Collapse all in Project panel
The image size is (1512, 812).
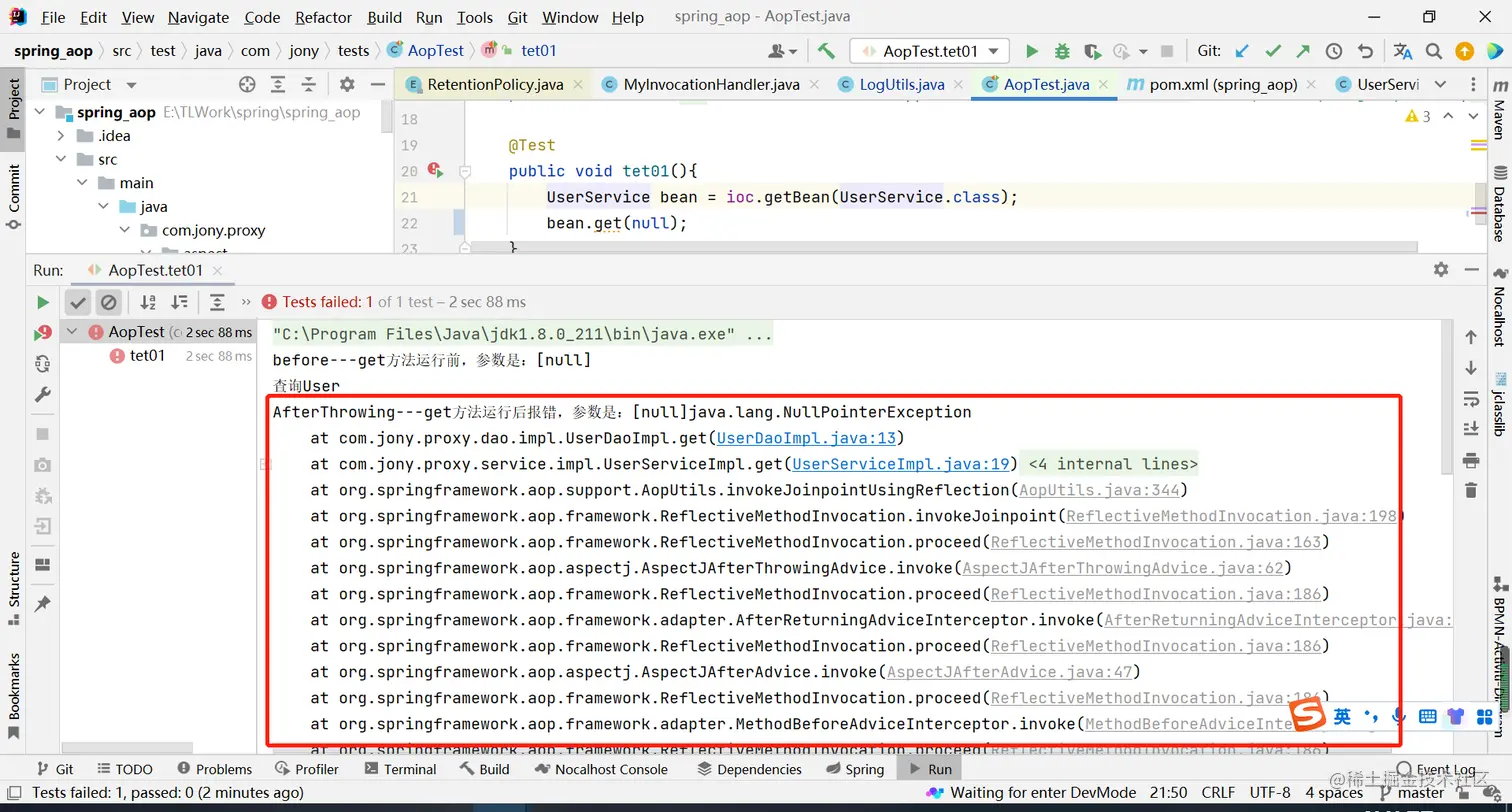point(309,84)
